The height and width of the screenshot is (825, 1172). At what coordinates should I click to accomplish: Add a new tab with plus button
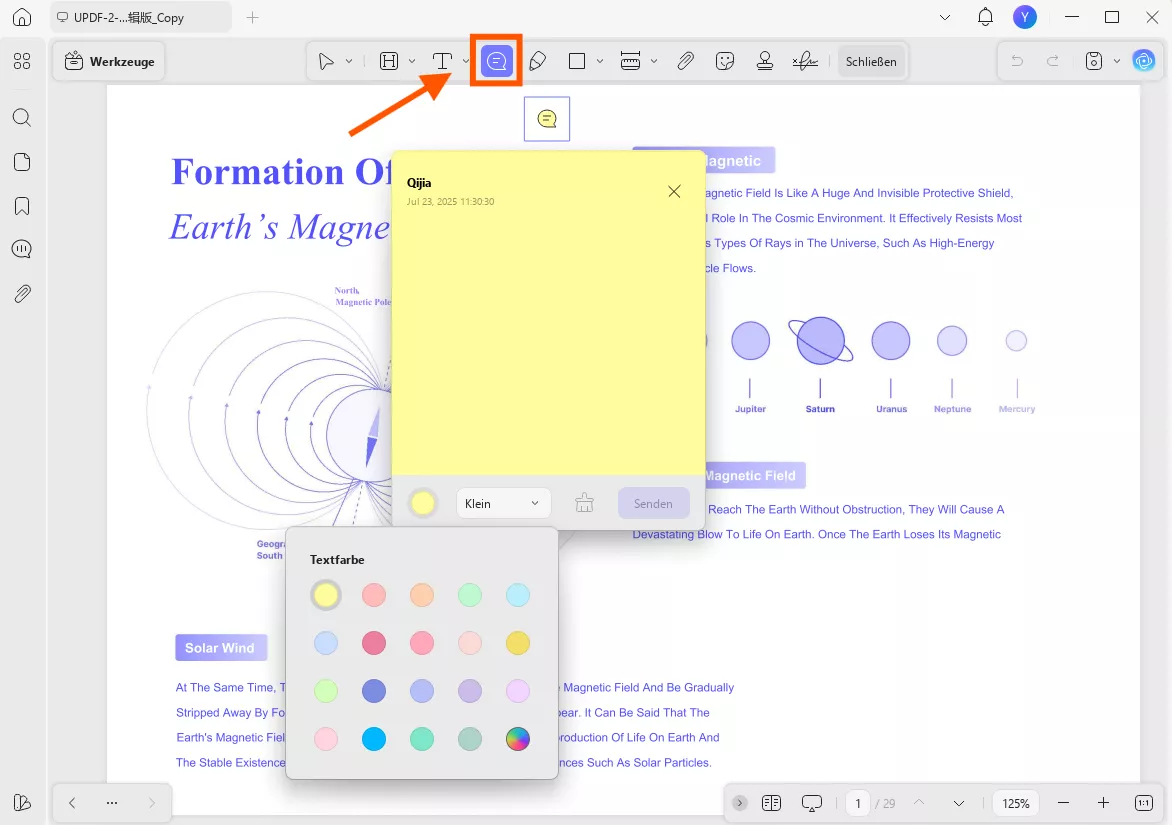(253, 17)
